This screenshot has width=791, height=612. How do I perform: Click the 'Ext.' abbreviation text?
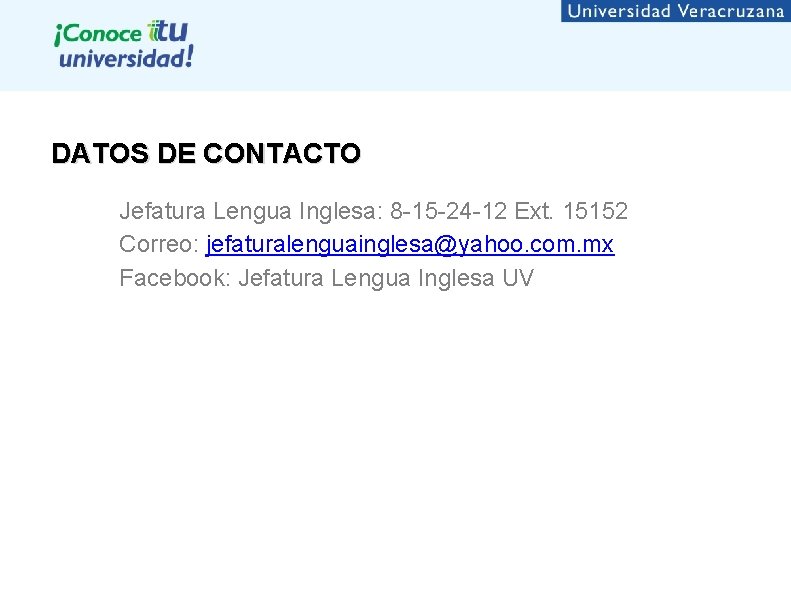tap(534, 211)
